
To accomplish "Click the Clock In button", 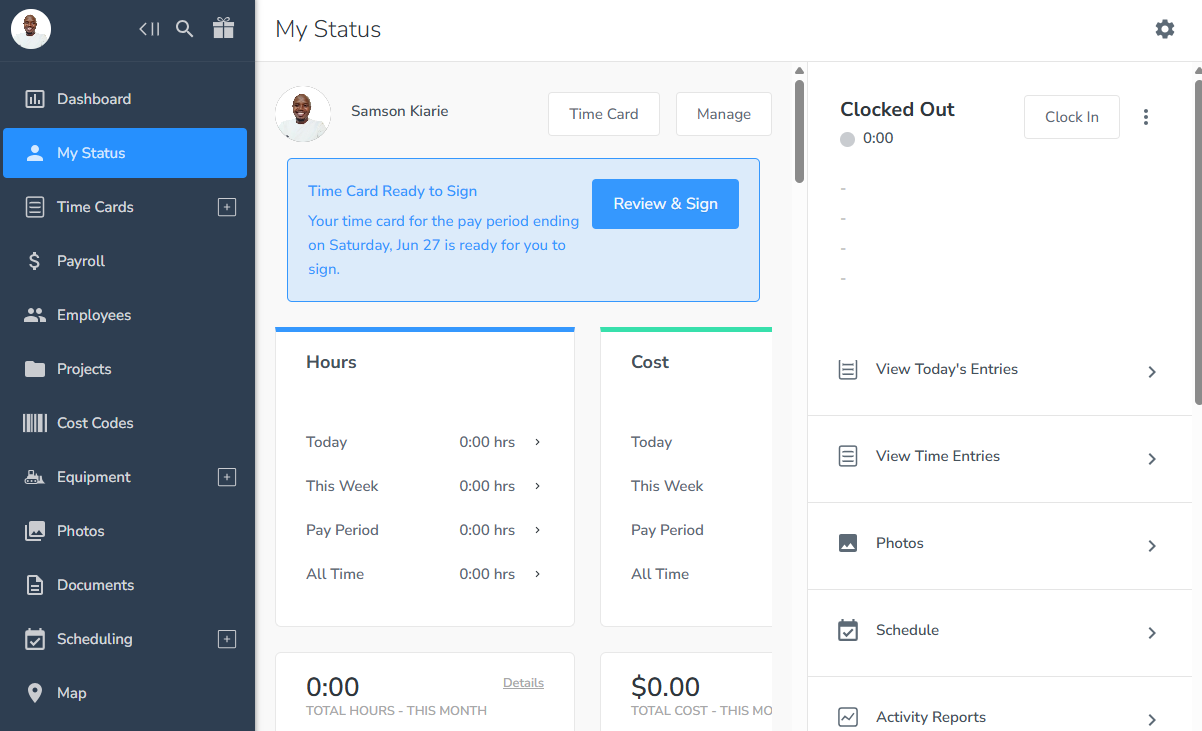I will pyautogui.click(x=1072, y=117).
